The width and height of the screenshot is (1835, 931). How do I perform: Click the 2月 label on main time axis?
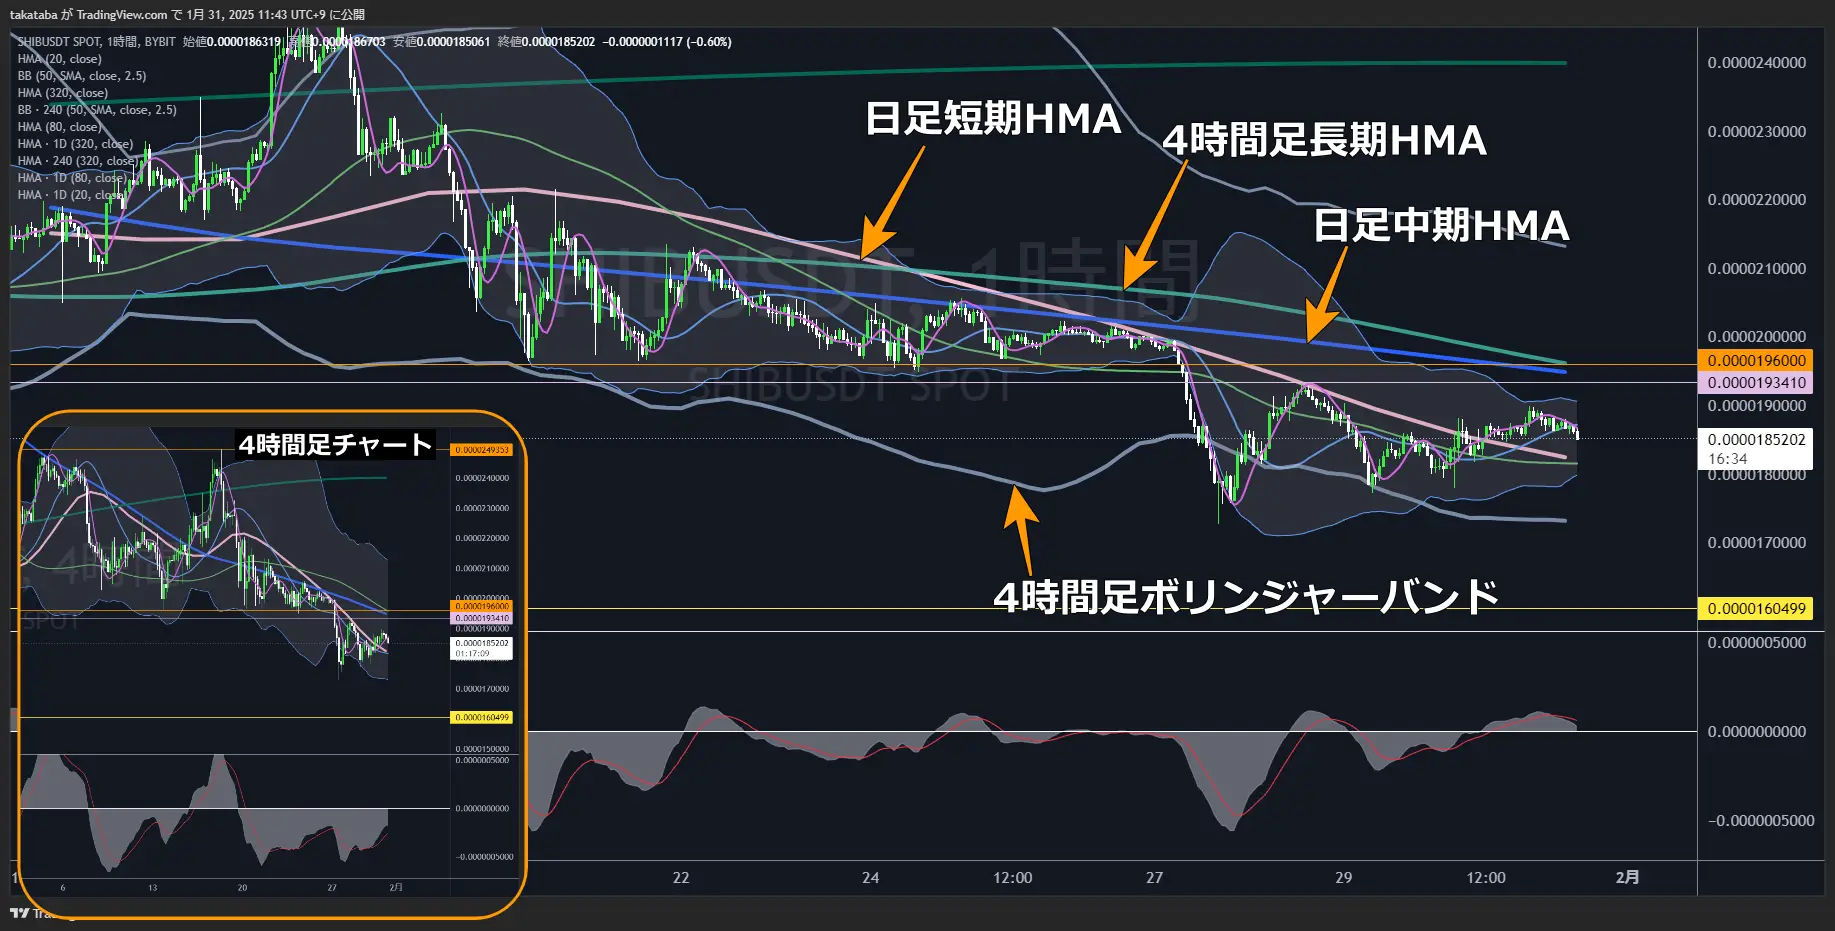point(1627,878)
